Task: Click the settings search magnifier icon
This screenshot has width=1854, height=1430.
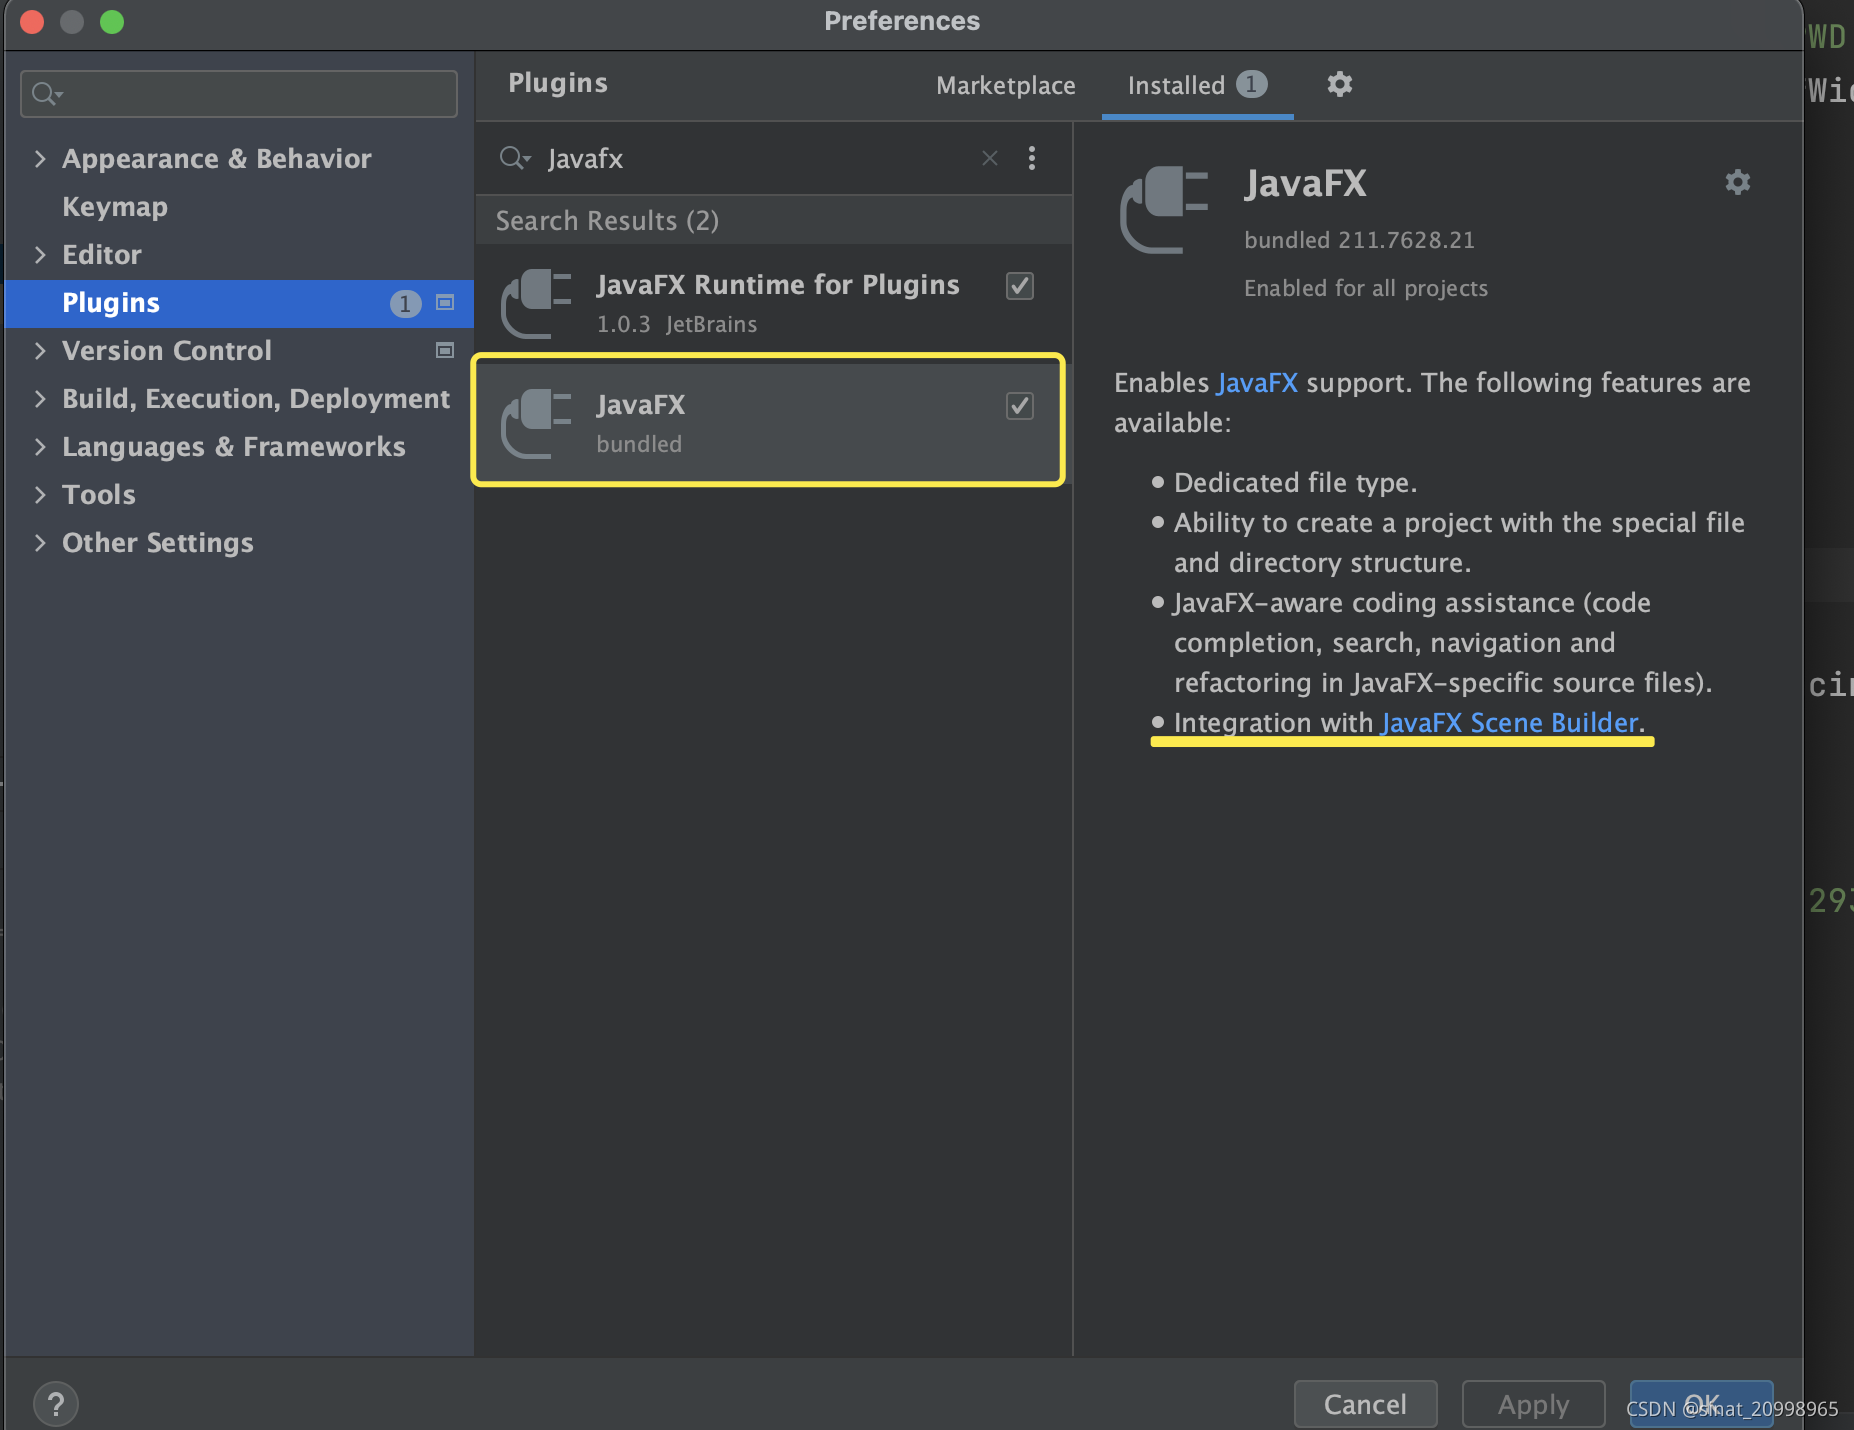Action: click(x=46, y=94)
